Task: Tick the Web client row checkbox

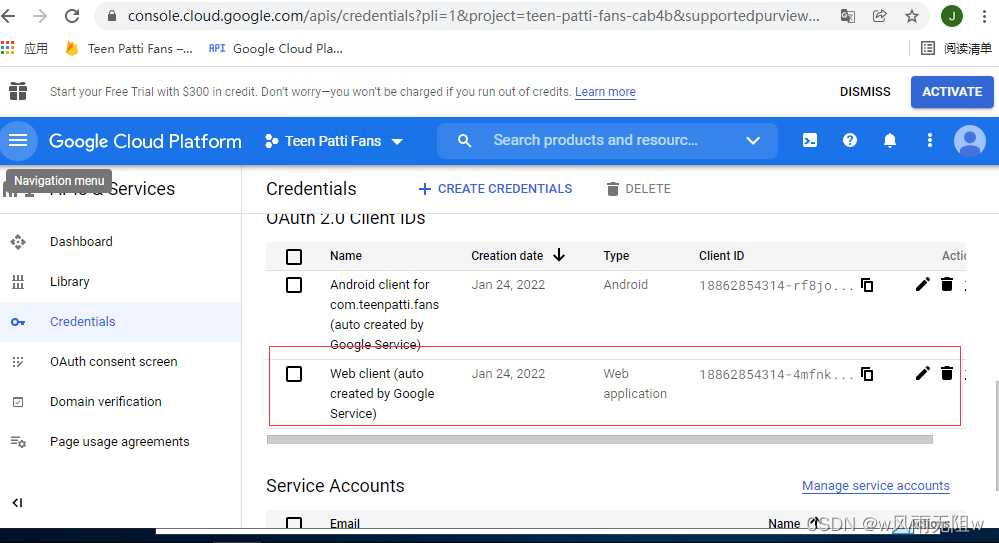Action: [294, 374]
